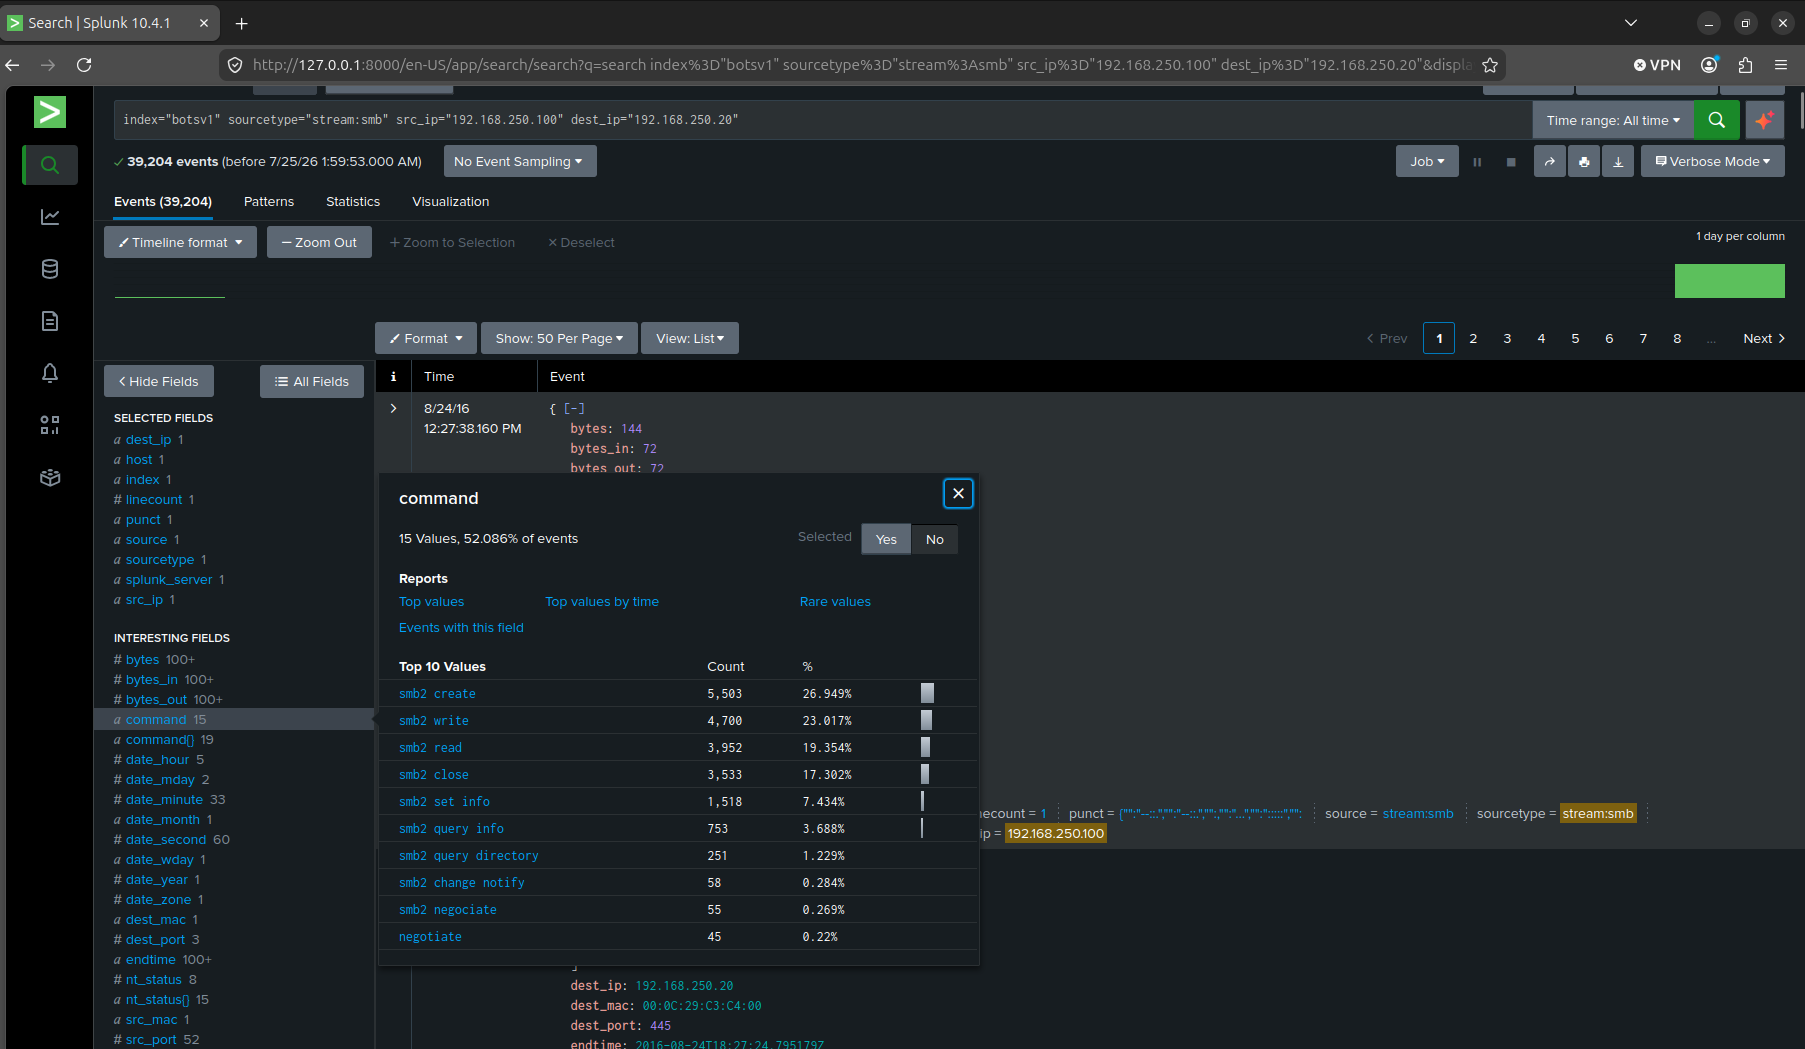
Task: Open the alerts bell sidebar icon
Action: click(50, 373)
